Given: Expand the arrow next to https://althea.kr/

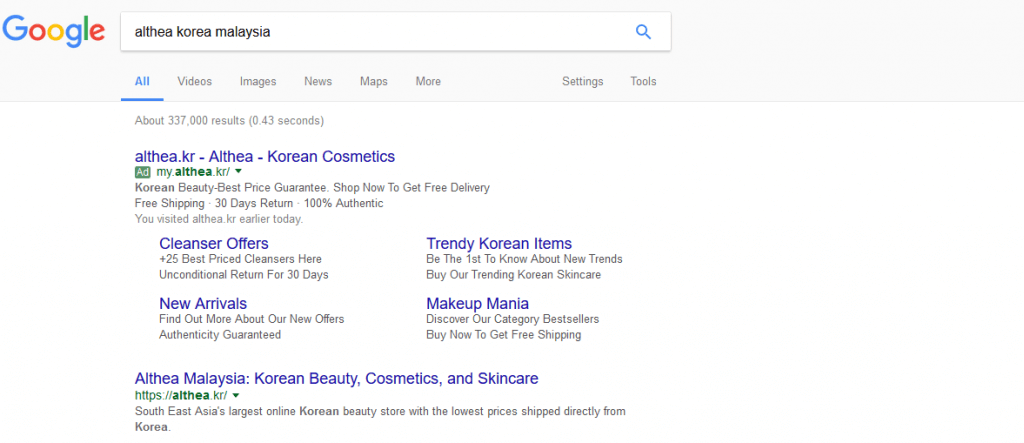Looking at the screenshot, I should point(236,395).
